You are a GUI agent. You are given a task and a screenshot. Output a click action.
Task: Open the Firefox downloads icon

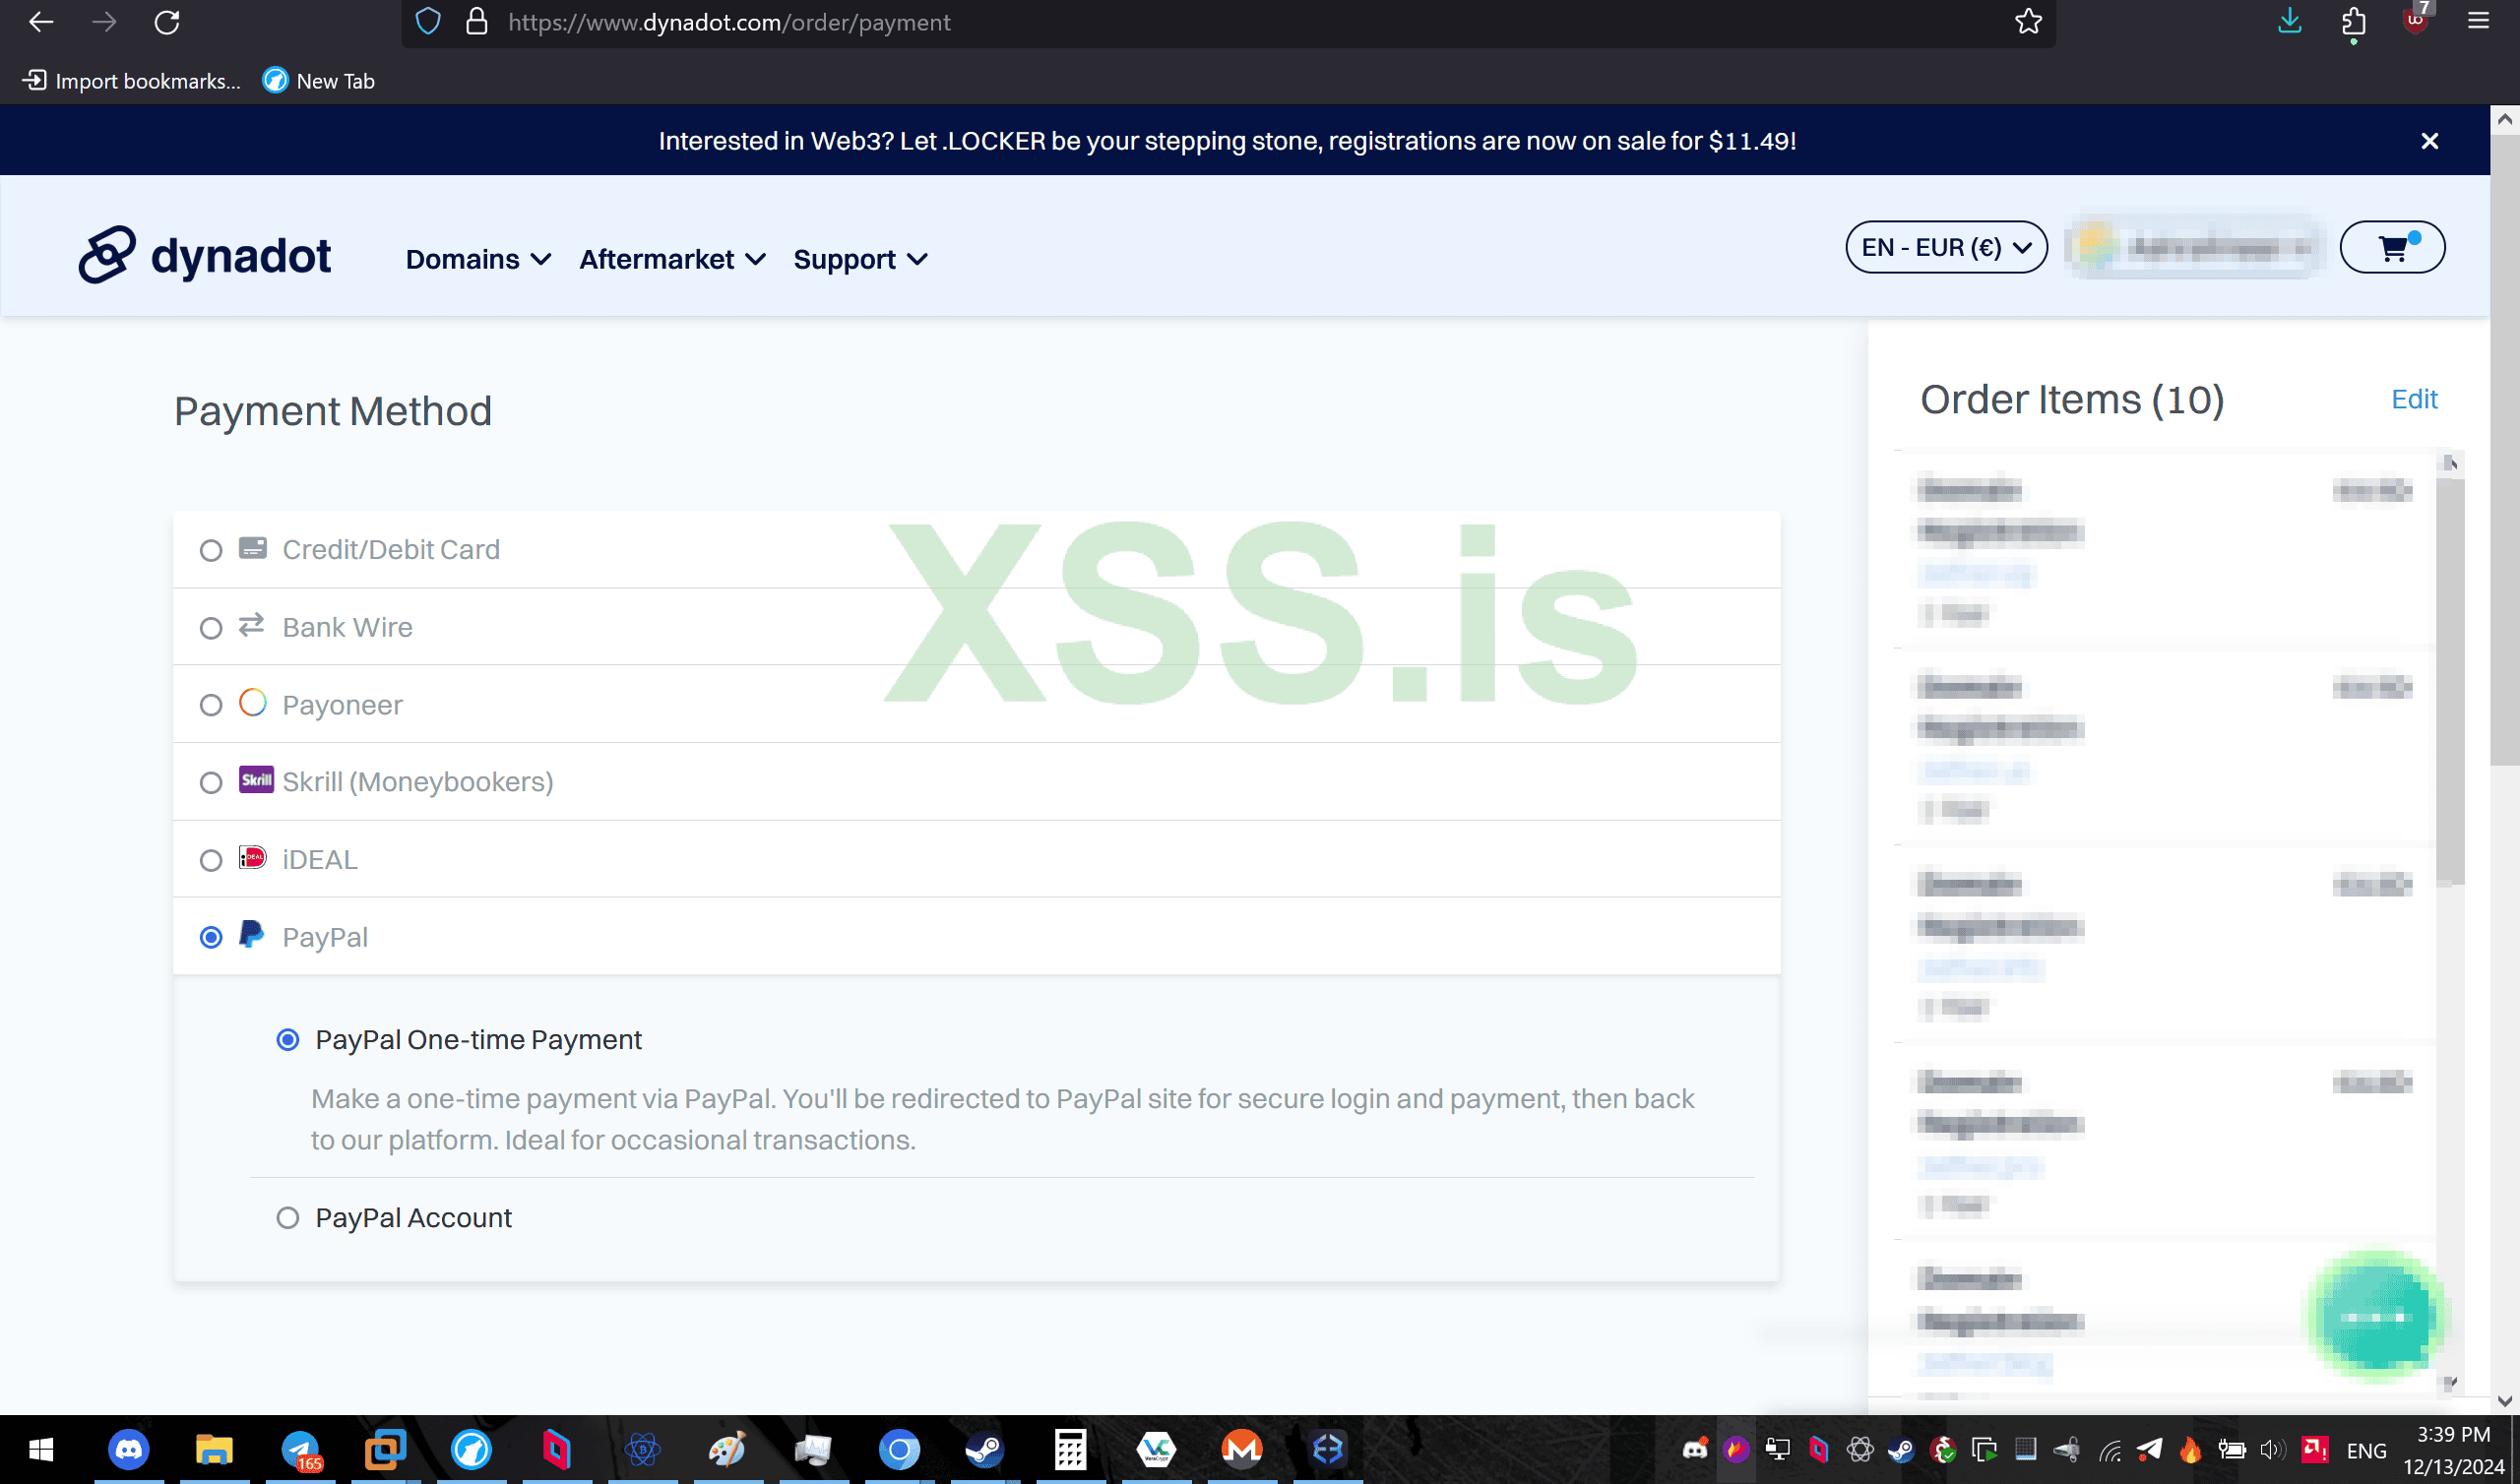[x=2289, y=22]
